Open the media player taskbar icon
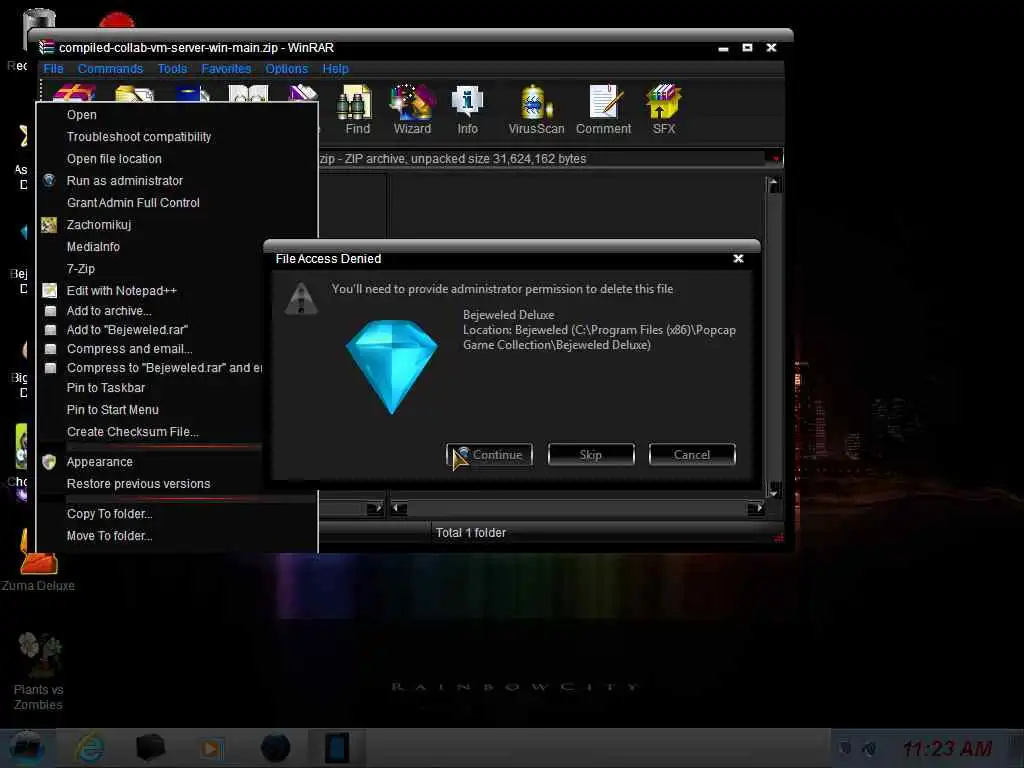Viewport: 1024px width, 768px height. [211, 748]
